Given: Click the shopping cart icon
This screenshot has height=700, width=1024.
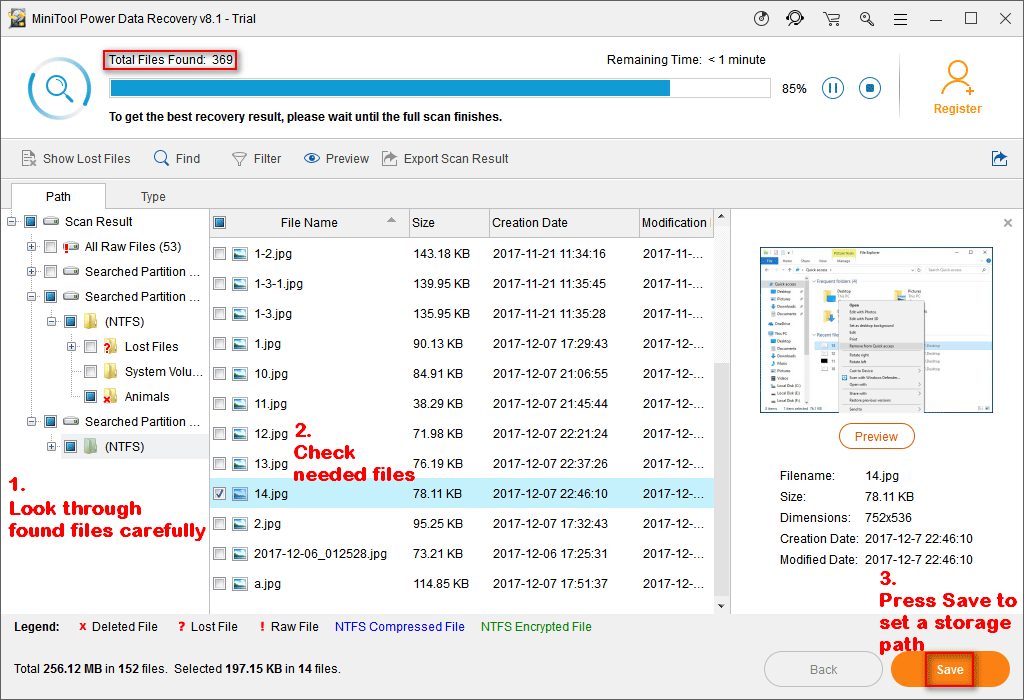Looking at the screenshot, I should pyautogui.click(x=831, y=19).
